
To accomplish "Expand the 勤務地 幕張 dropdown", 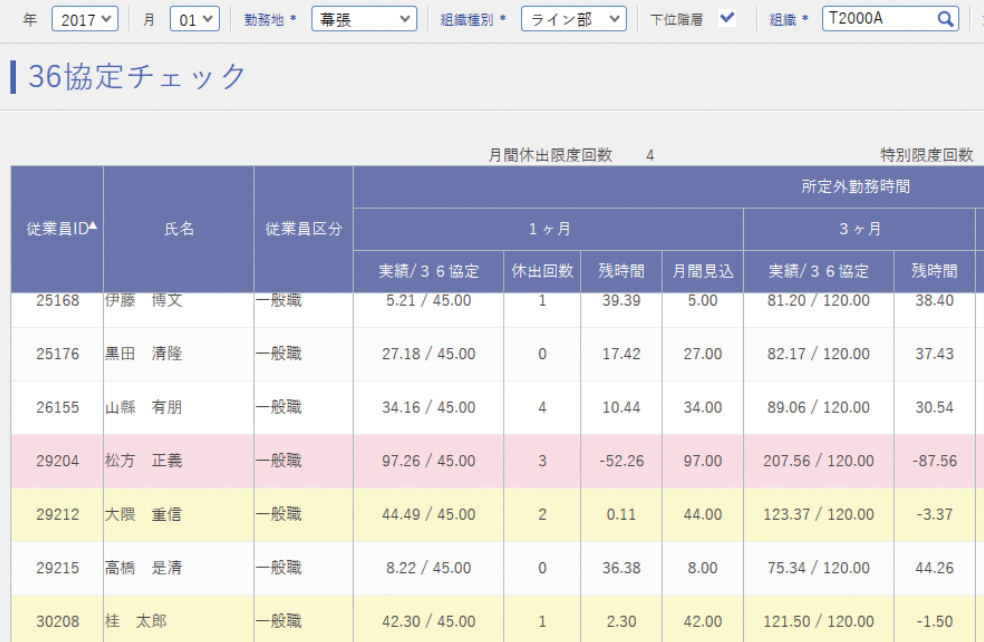I will (x=364, y=19).
